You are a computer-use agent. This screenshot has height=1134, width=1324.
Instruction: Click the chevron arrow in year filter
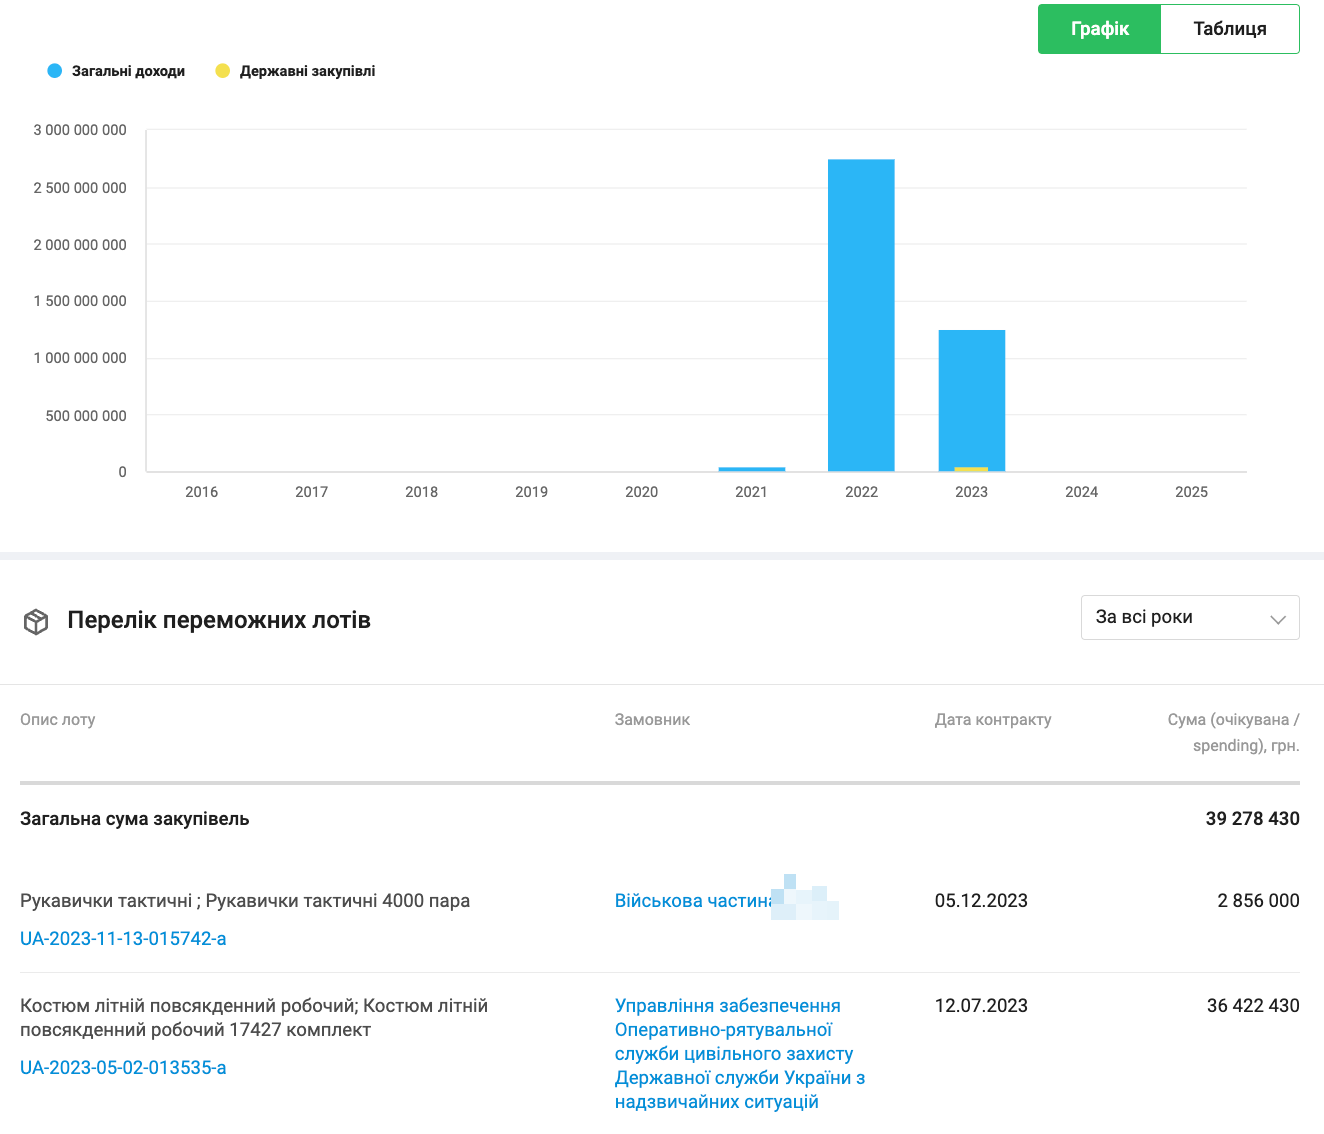(1277, 619)
